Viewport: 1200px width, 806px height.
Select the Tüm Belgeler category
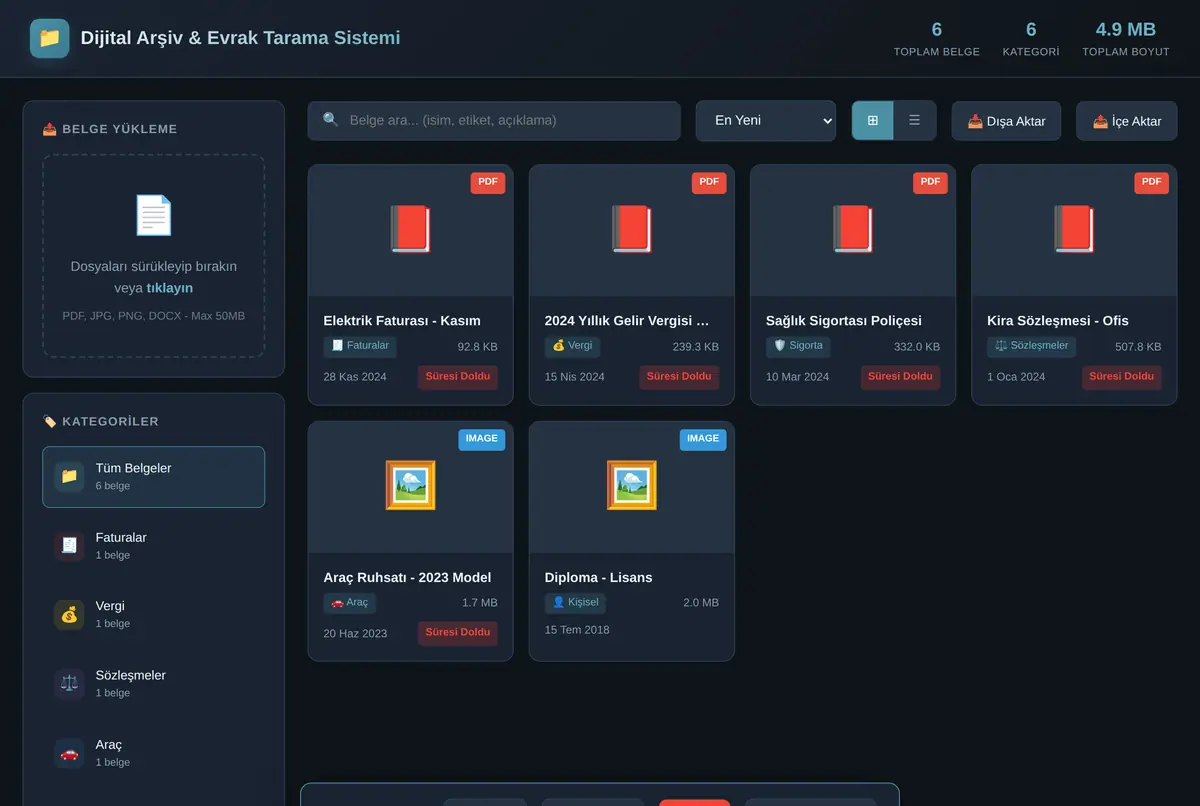[x=154, y=477]
